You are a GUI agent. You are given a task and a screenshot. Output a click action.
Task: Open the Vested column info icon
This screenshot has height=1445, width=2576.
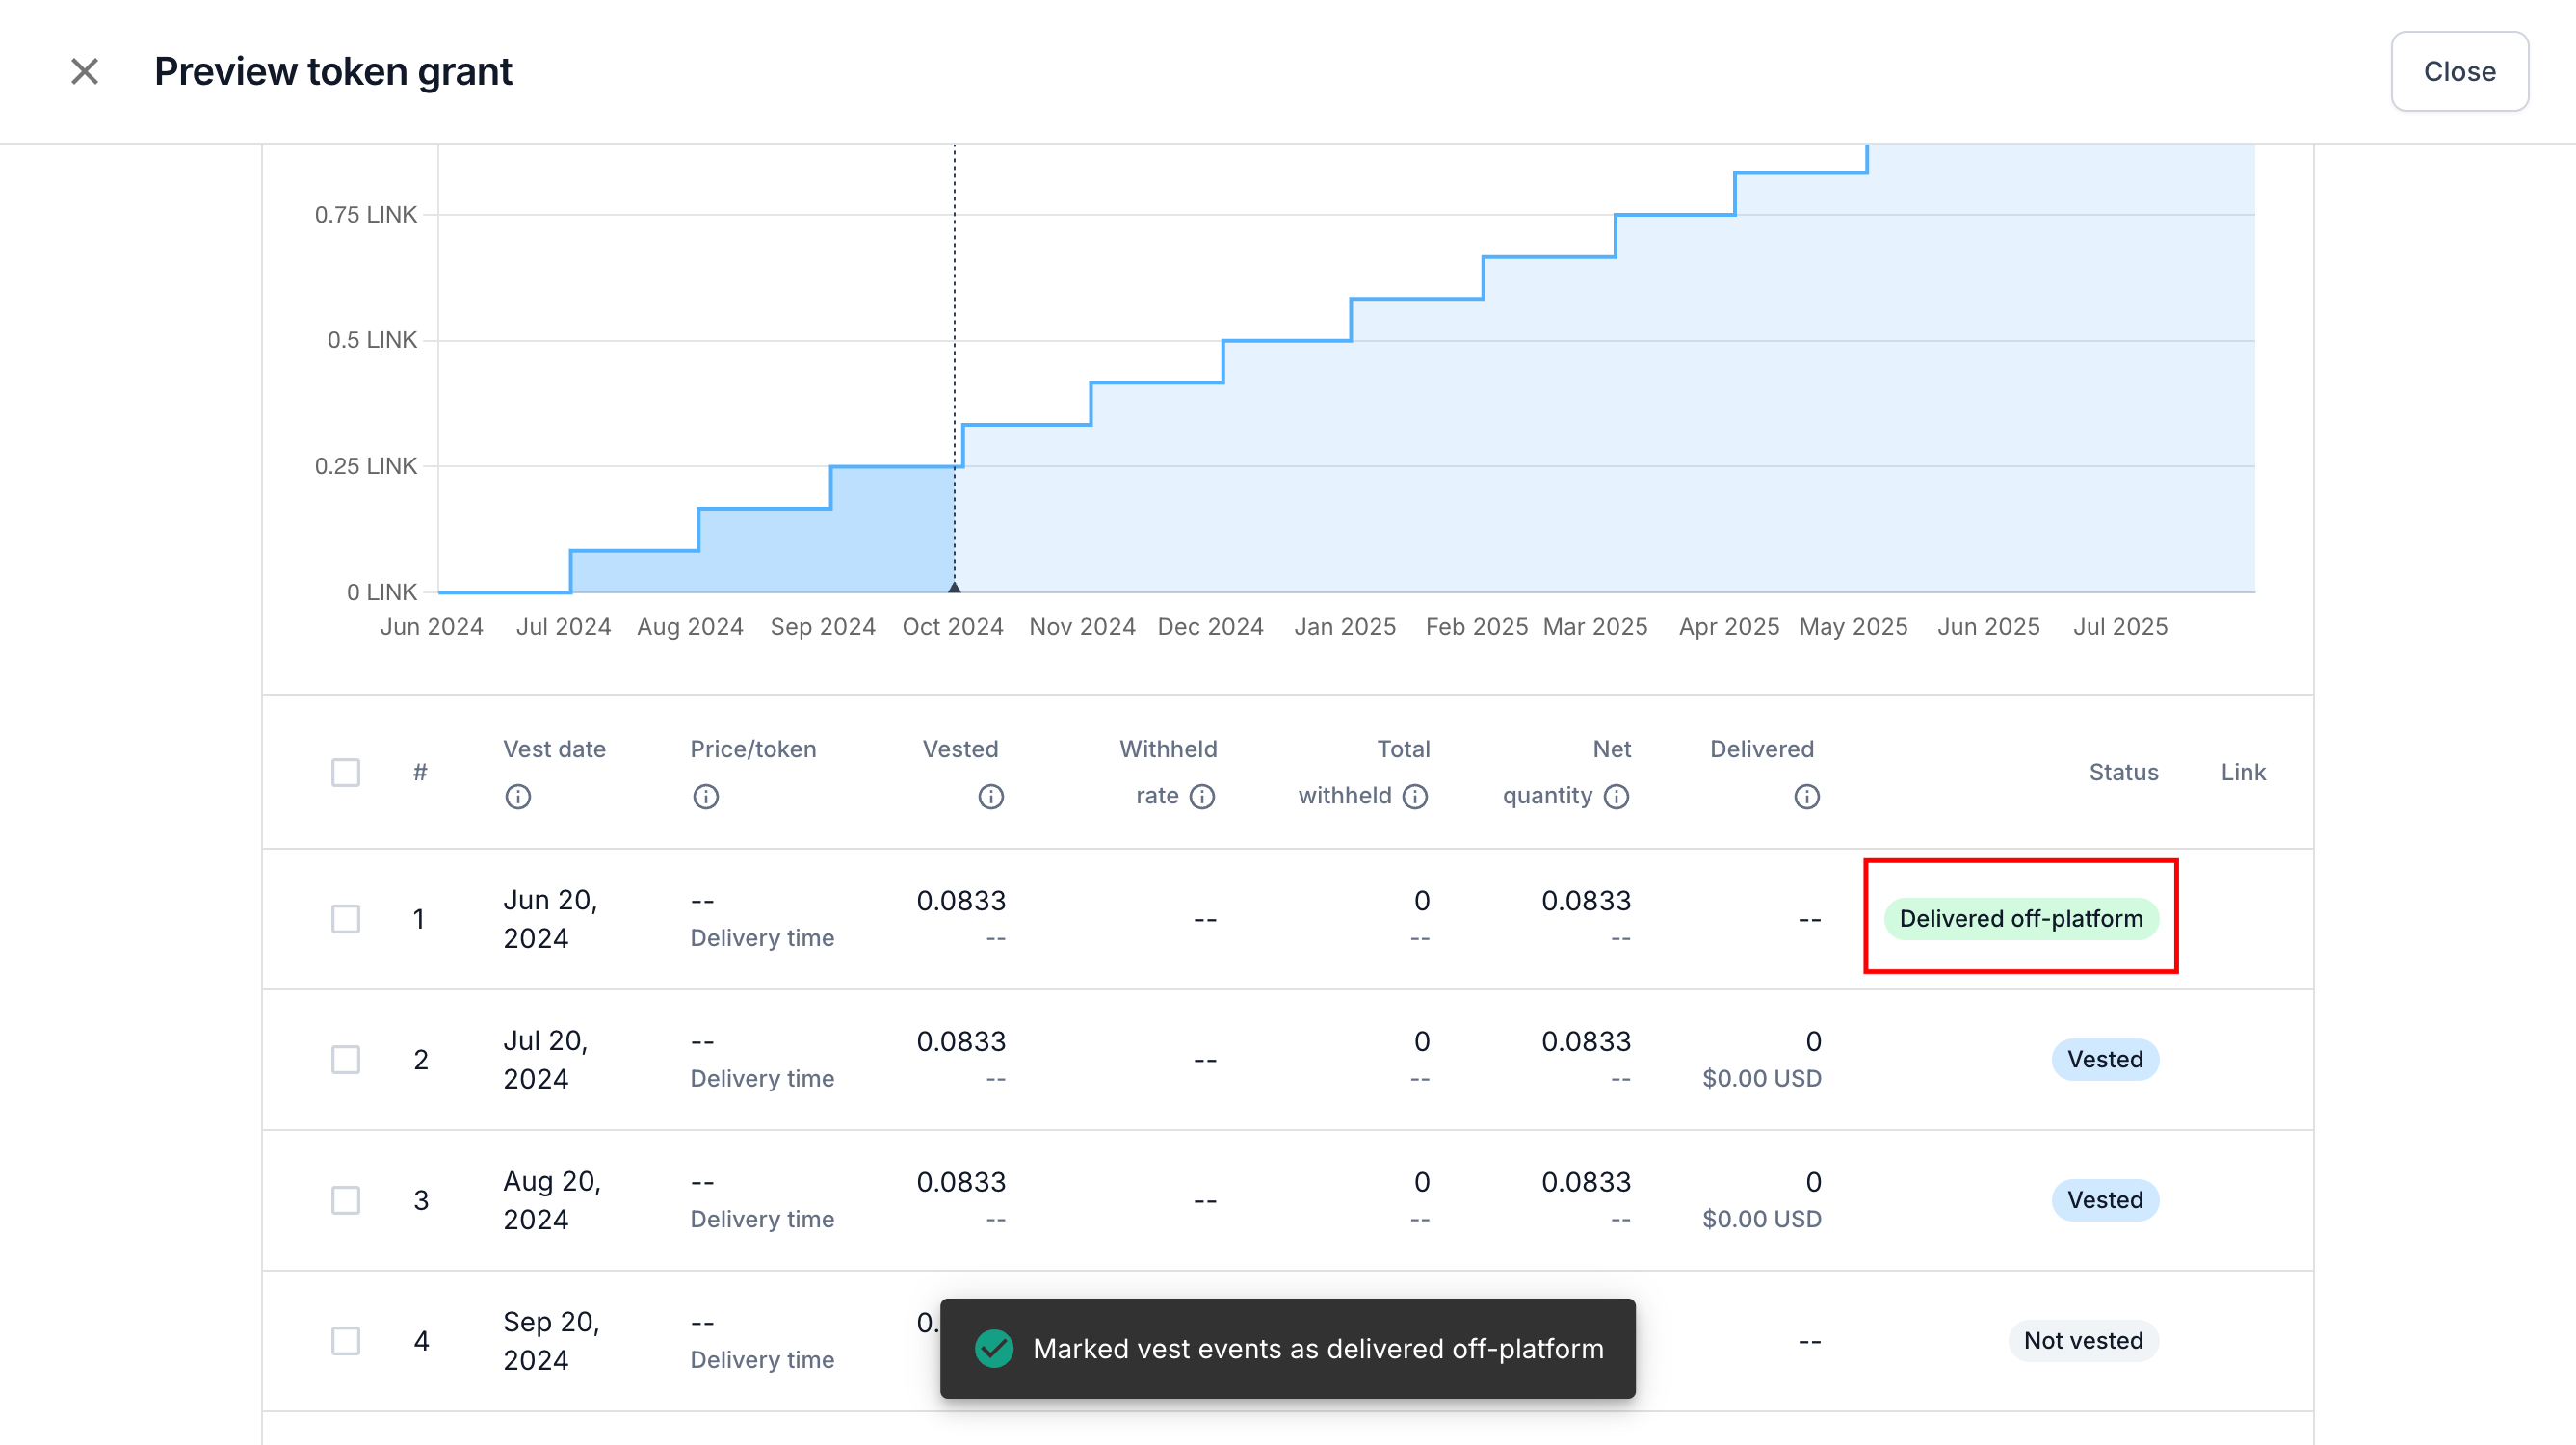click(990, 796)
